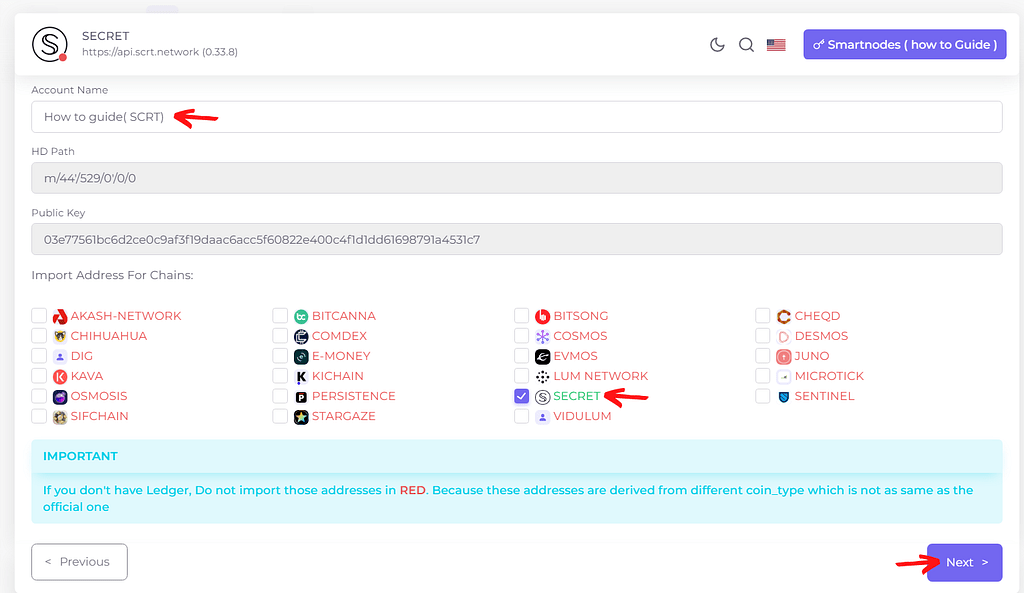Click Cosmos chain logo
This screenshot has height=593, width=1024.
[x=543, y=336]
